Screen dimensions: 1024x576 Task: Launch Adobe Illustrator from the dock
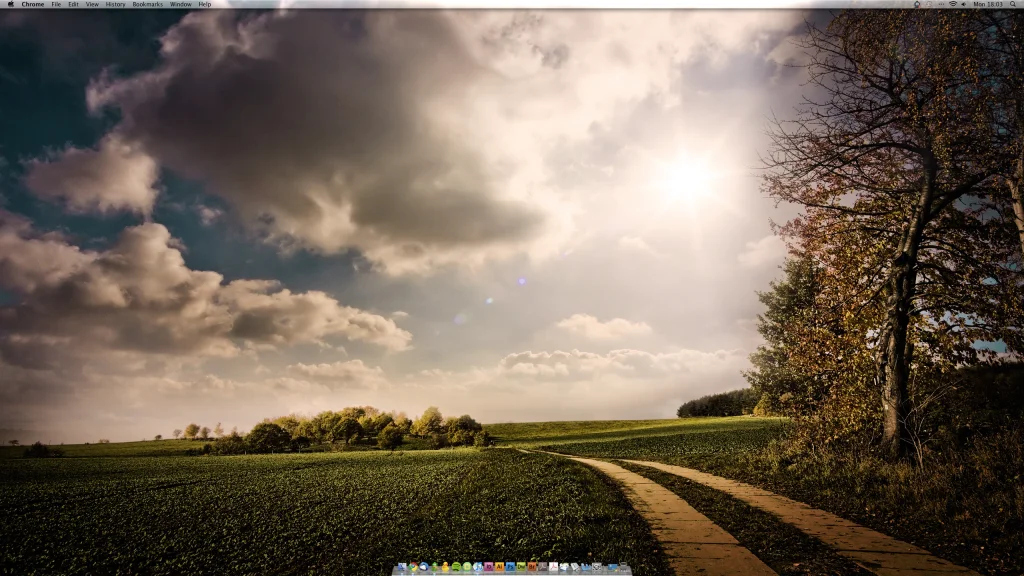point(500,566)
